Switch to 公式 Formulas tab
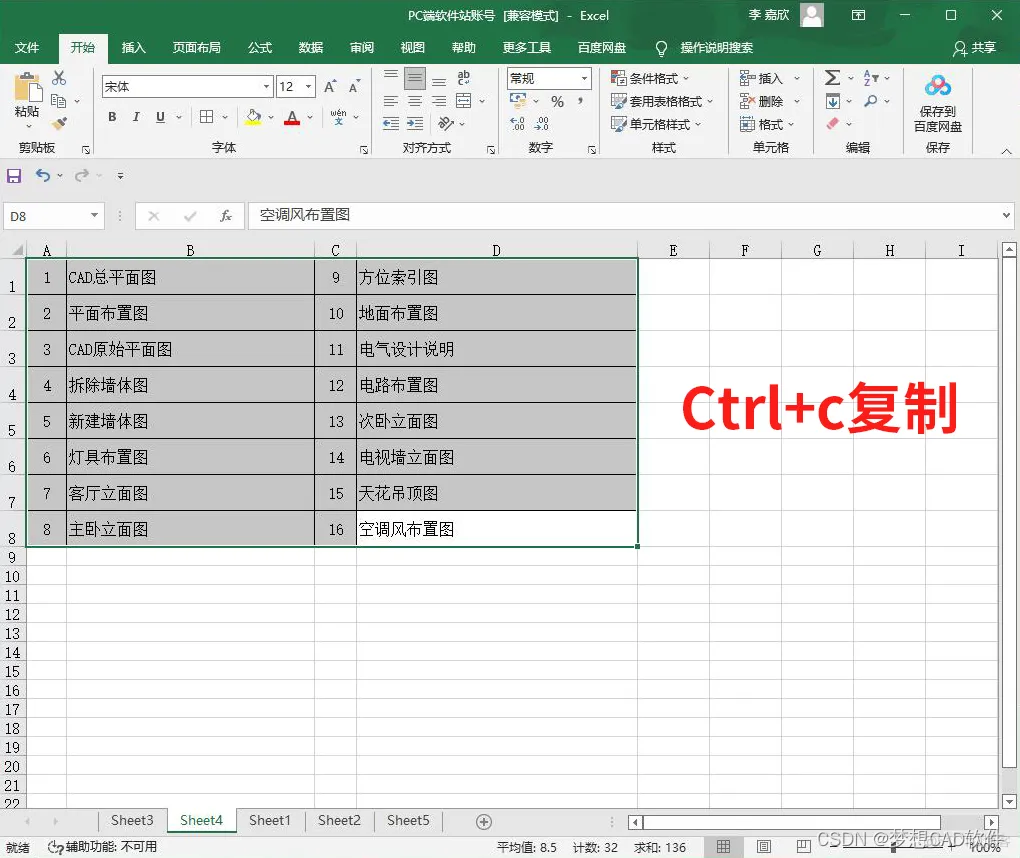The image size is (1020, 858). click(x=260, y=47)
